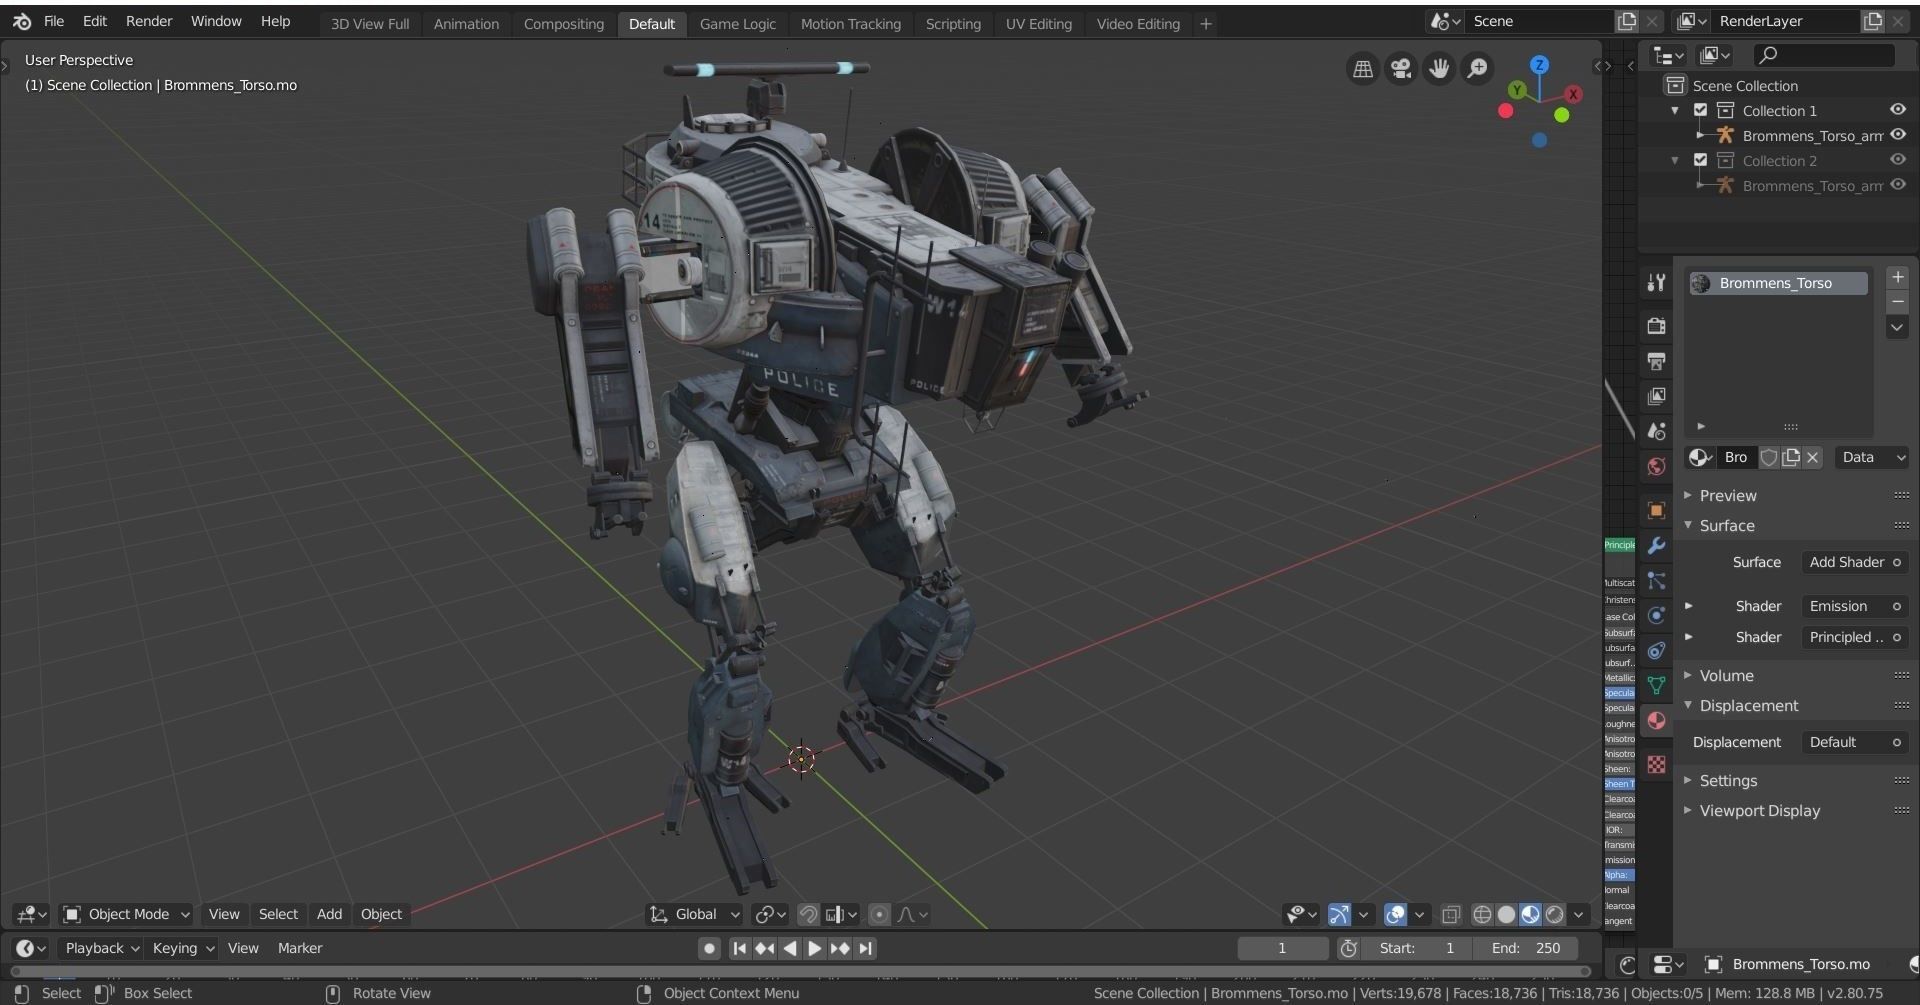Toggle fake user shield on material

point(1769,457)
